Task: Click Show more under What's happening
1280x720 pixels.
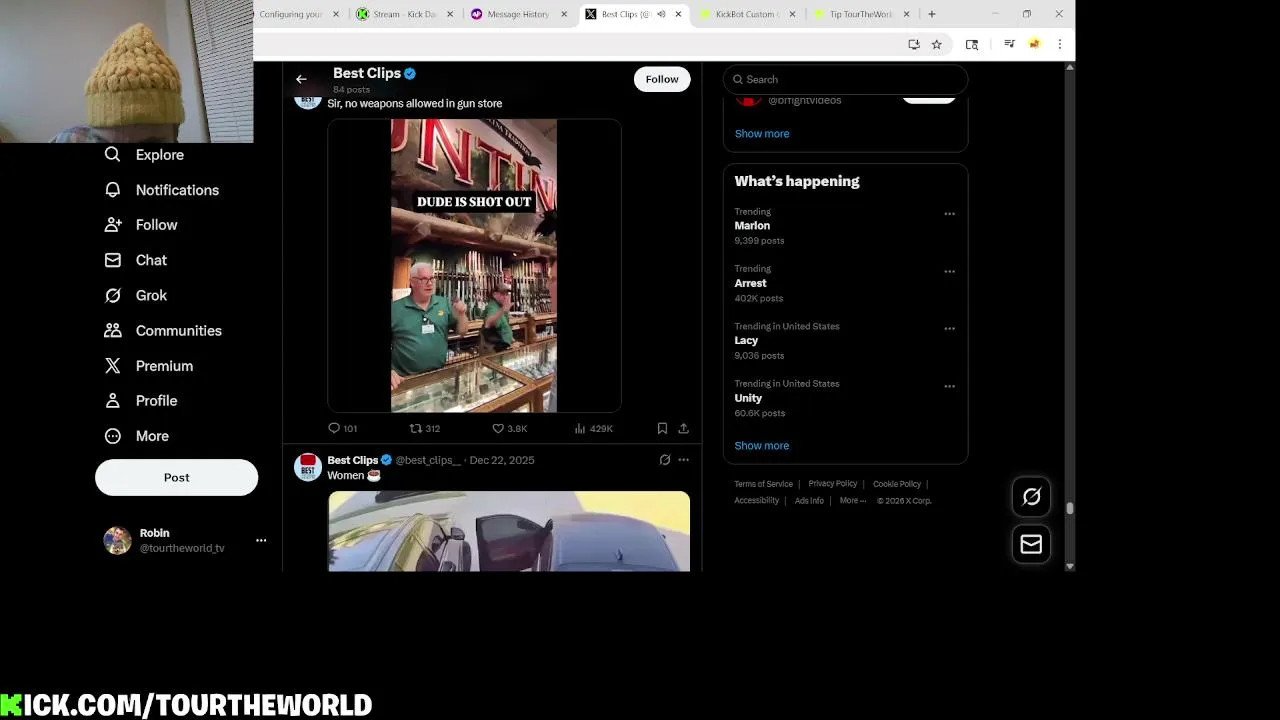Action: point(762,445)
